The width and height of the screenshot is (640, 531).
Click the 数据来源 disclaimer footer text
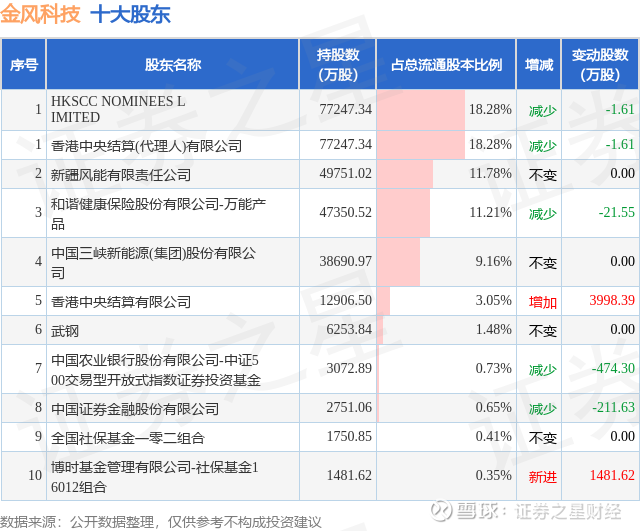161,522
